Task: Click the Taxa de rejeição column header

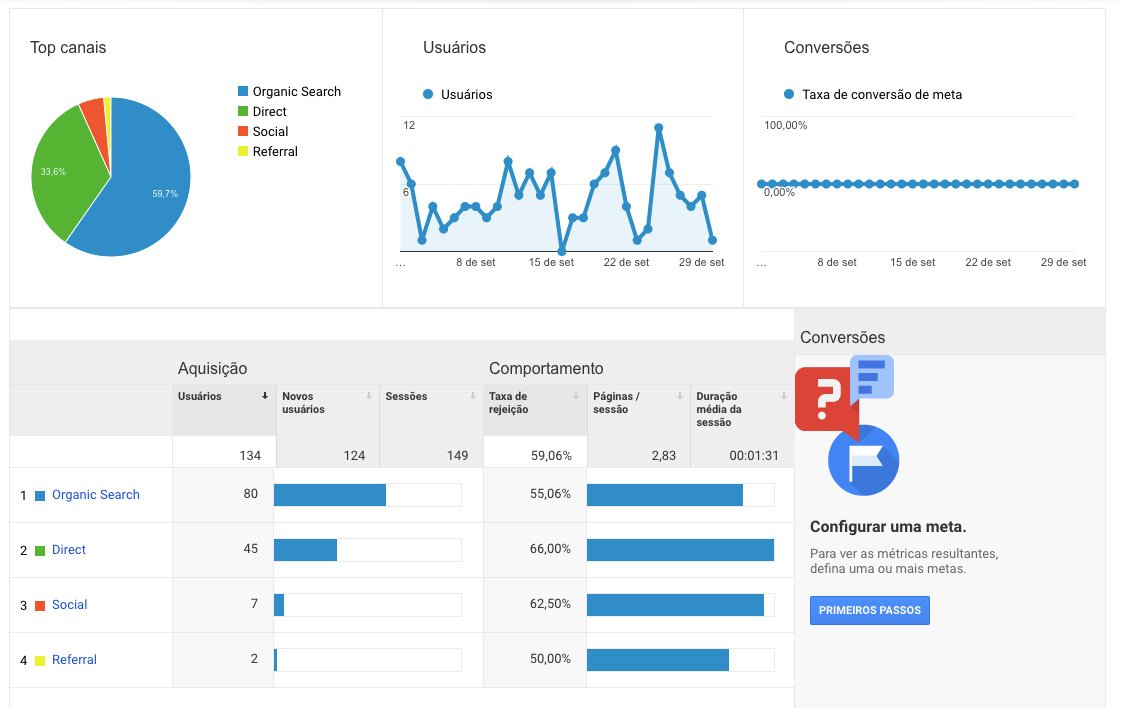Action: (535, 410)
